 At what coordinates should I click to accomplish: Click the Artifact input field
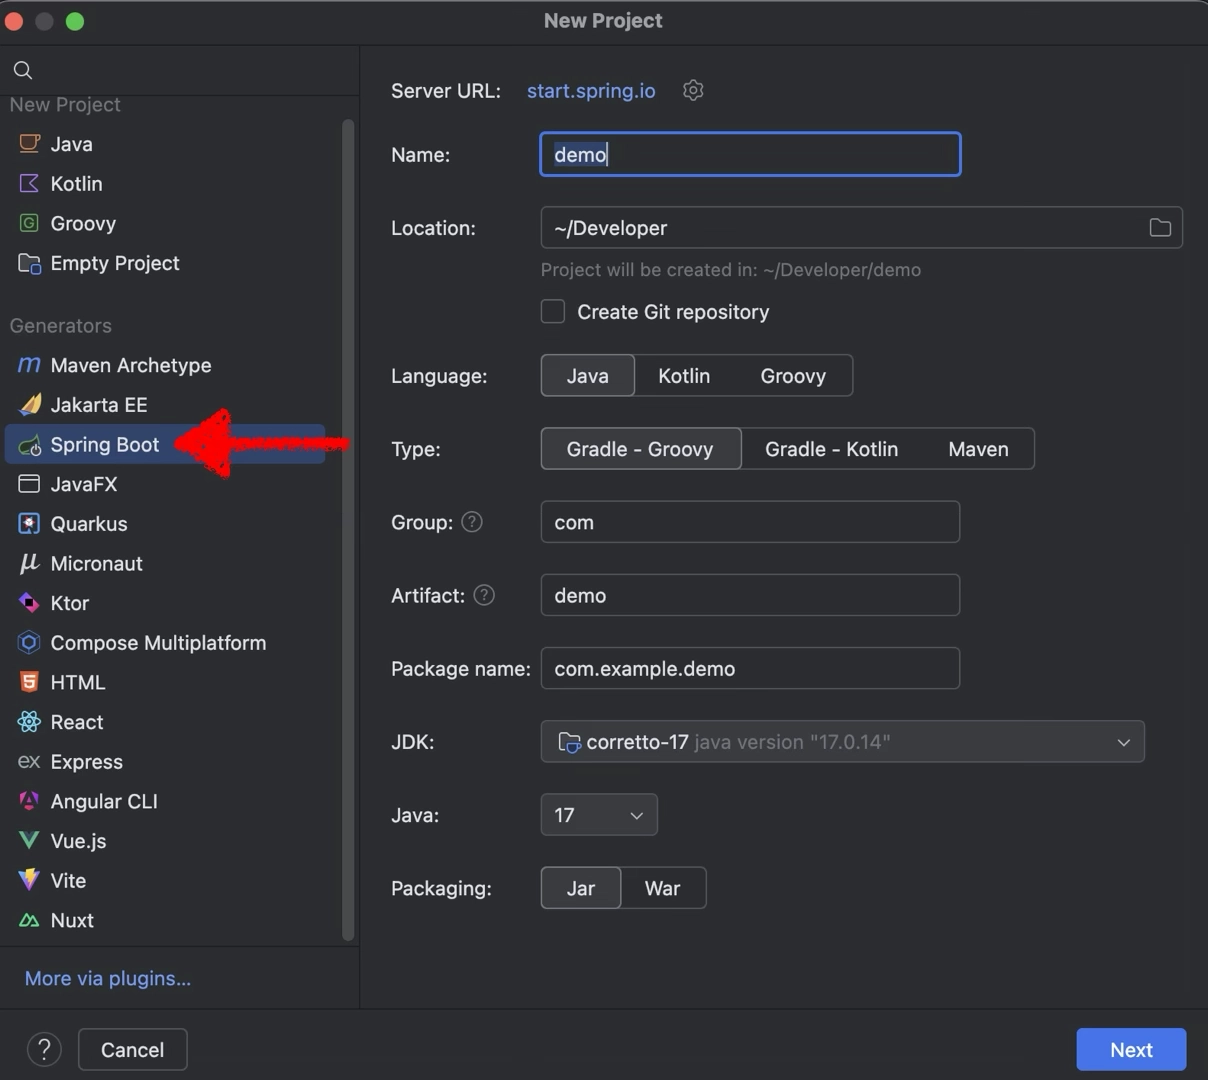[x=750, y=595]
